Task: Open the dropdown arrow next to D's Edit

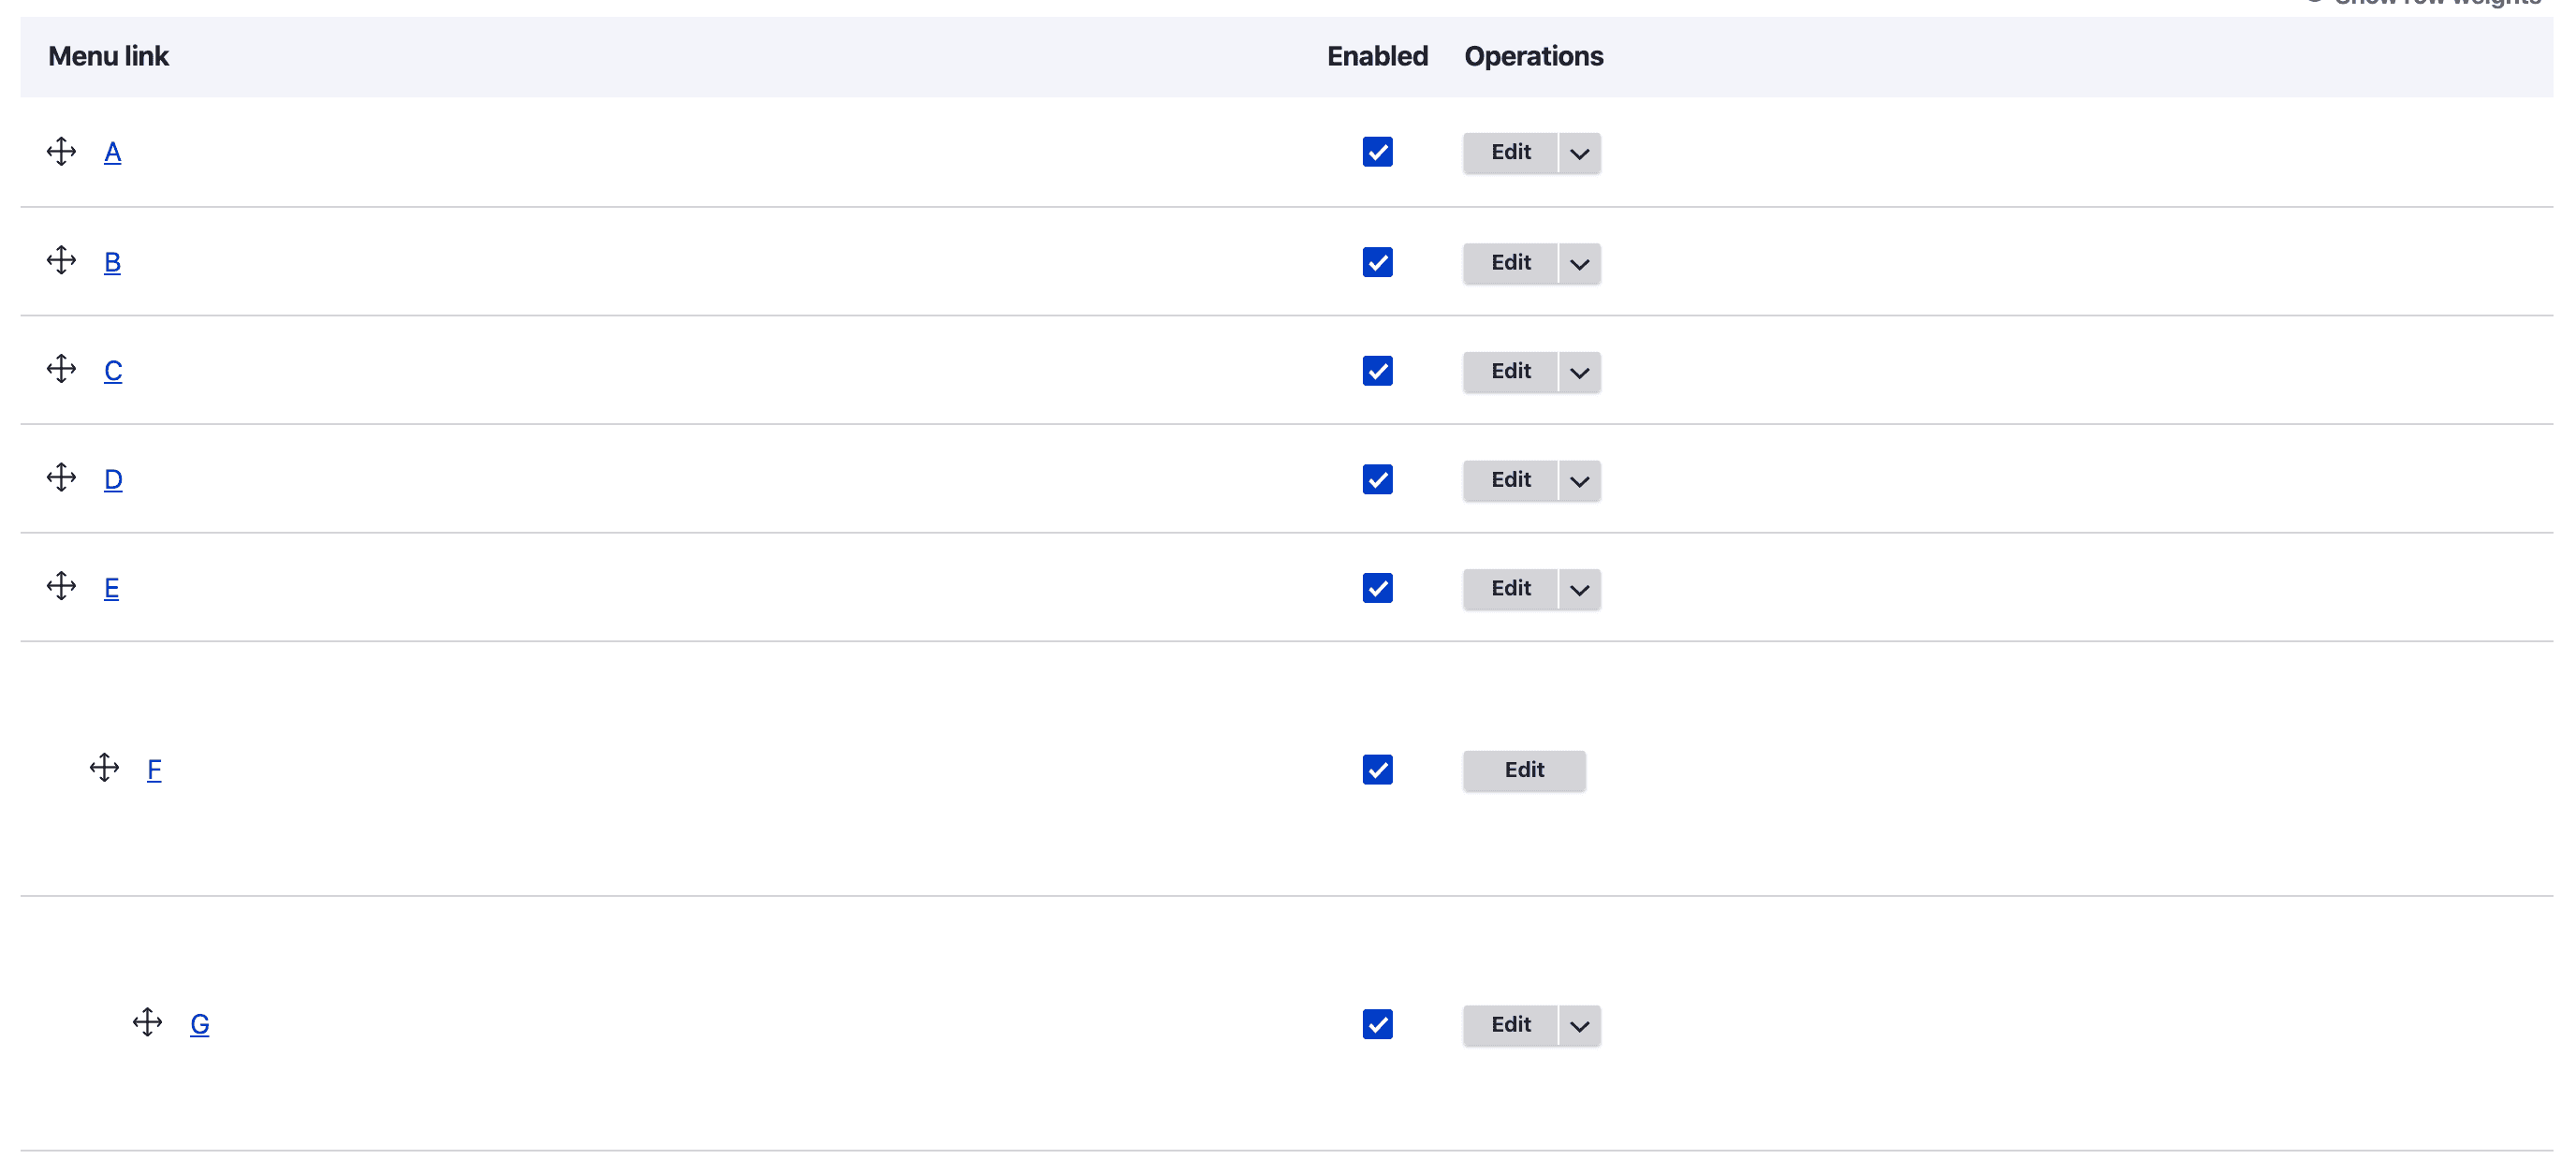Action: tap(1579, 481)
